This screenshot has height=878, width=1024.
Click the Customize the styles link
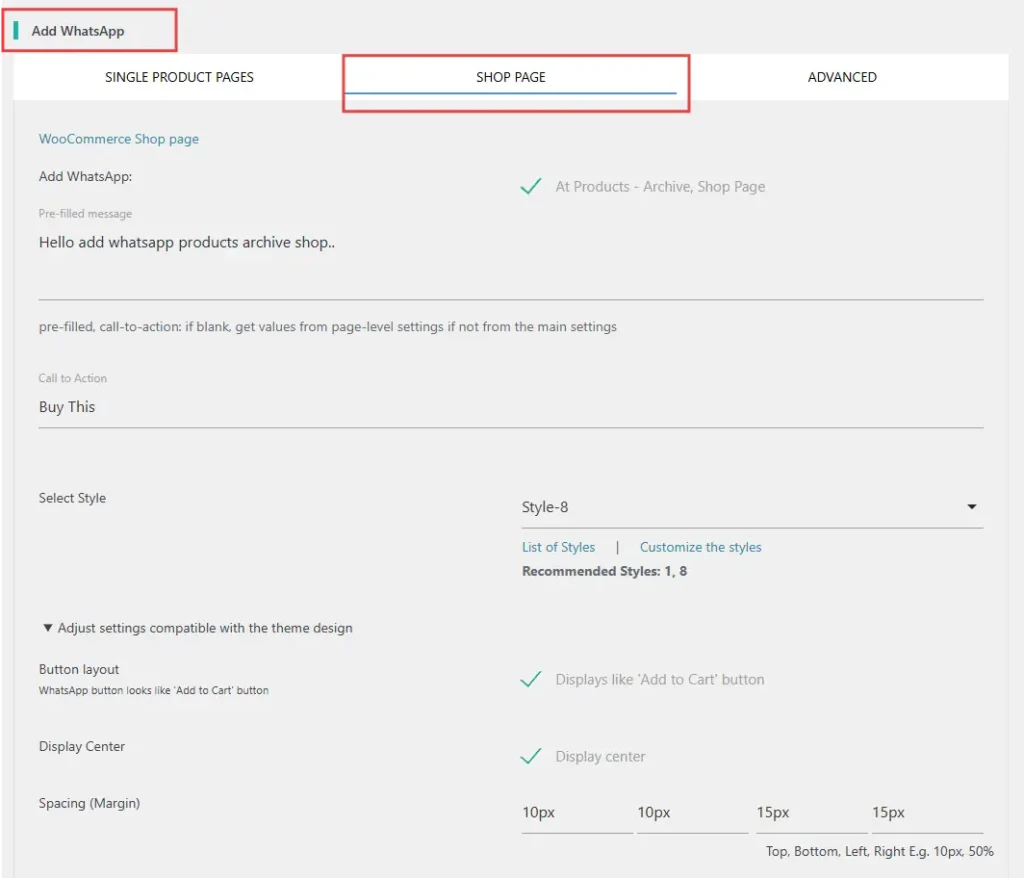pyautogui.click(x=700, y=547)
